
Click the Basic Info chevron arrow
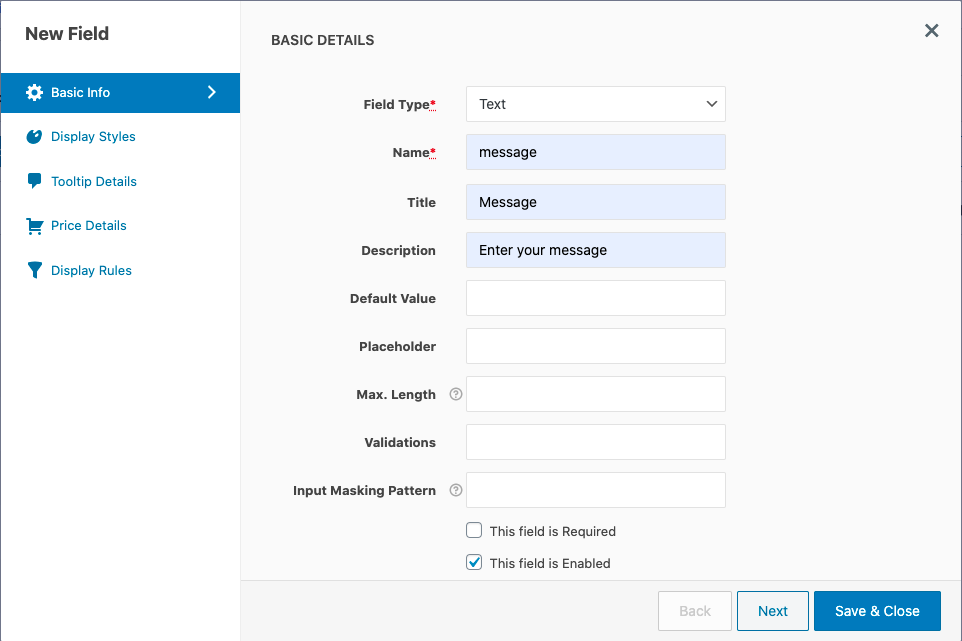tap(212, 92)
